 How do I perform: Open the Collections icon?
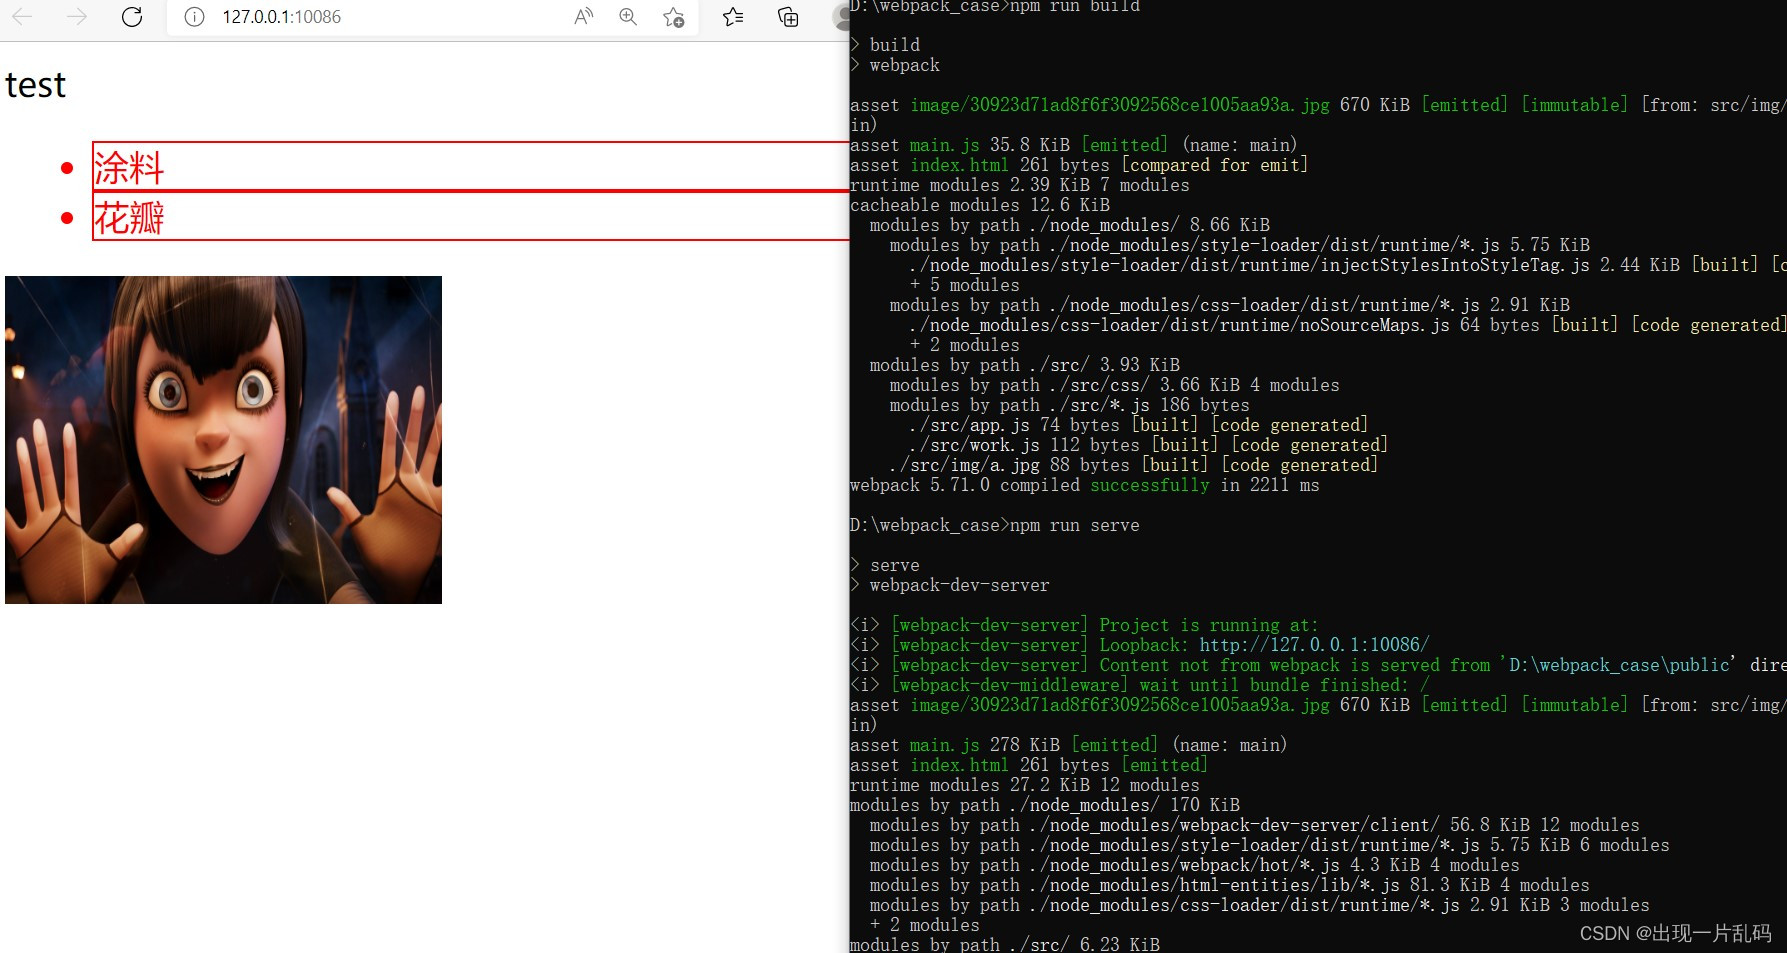[788, 17]
